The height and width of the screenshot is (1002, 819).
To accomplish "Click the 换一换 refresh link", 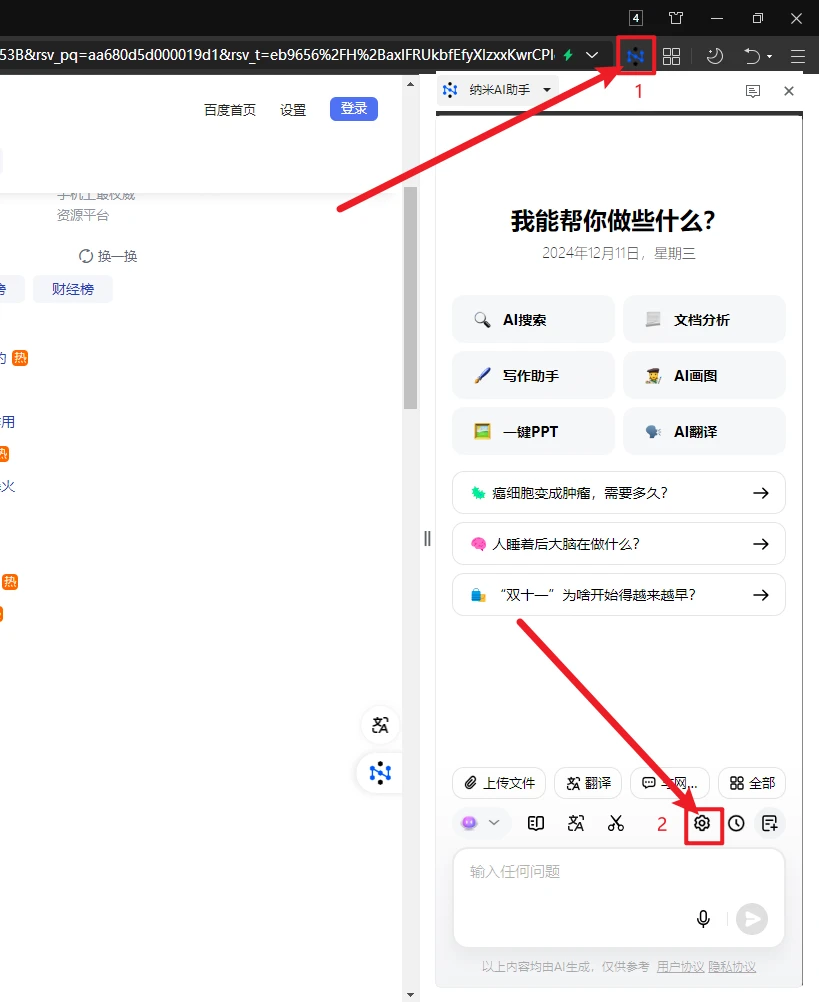I will 108,256.
